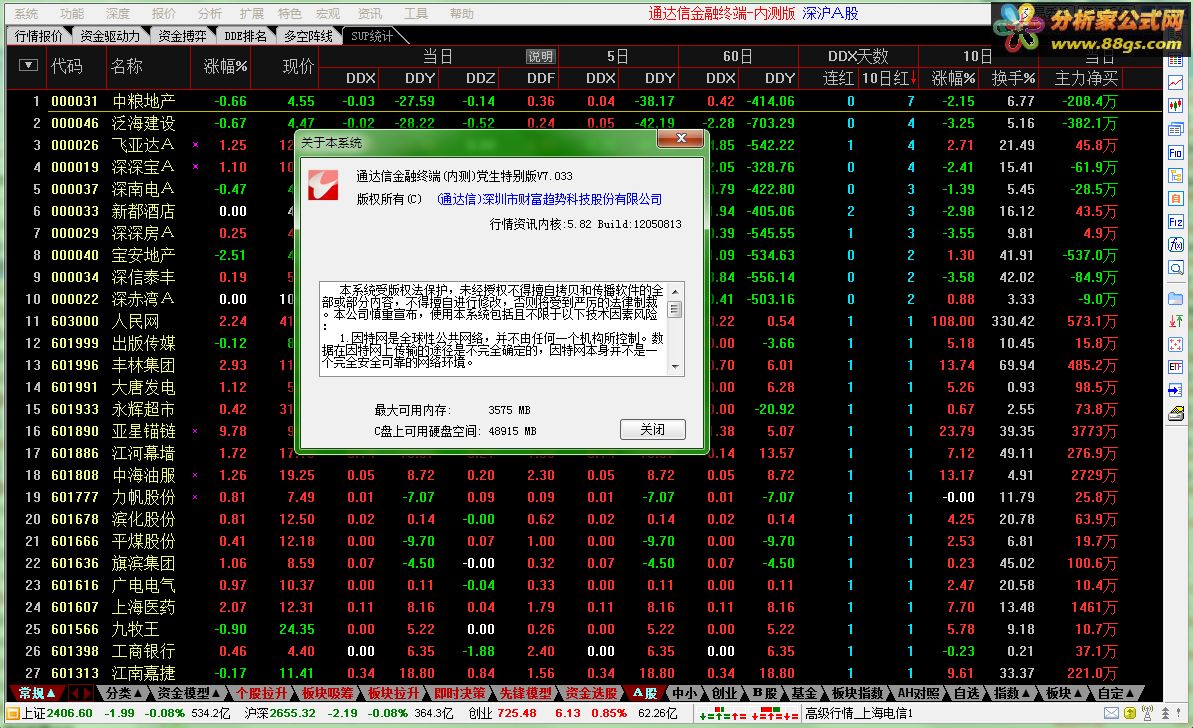Click the network antenna status icon
Viewport: 1193px width, 728px height.
click(x=1147, y=714)
